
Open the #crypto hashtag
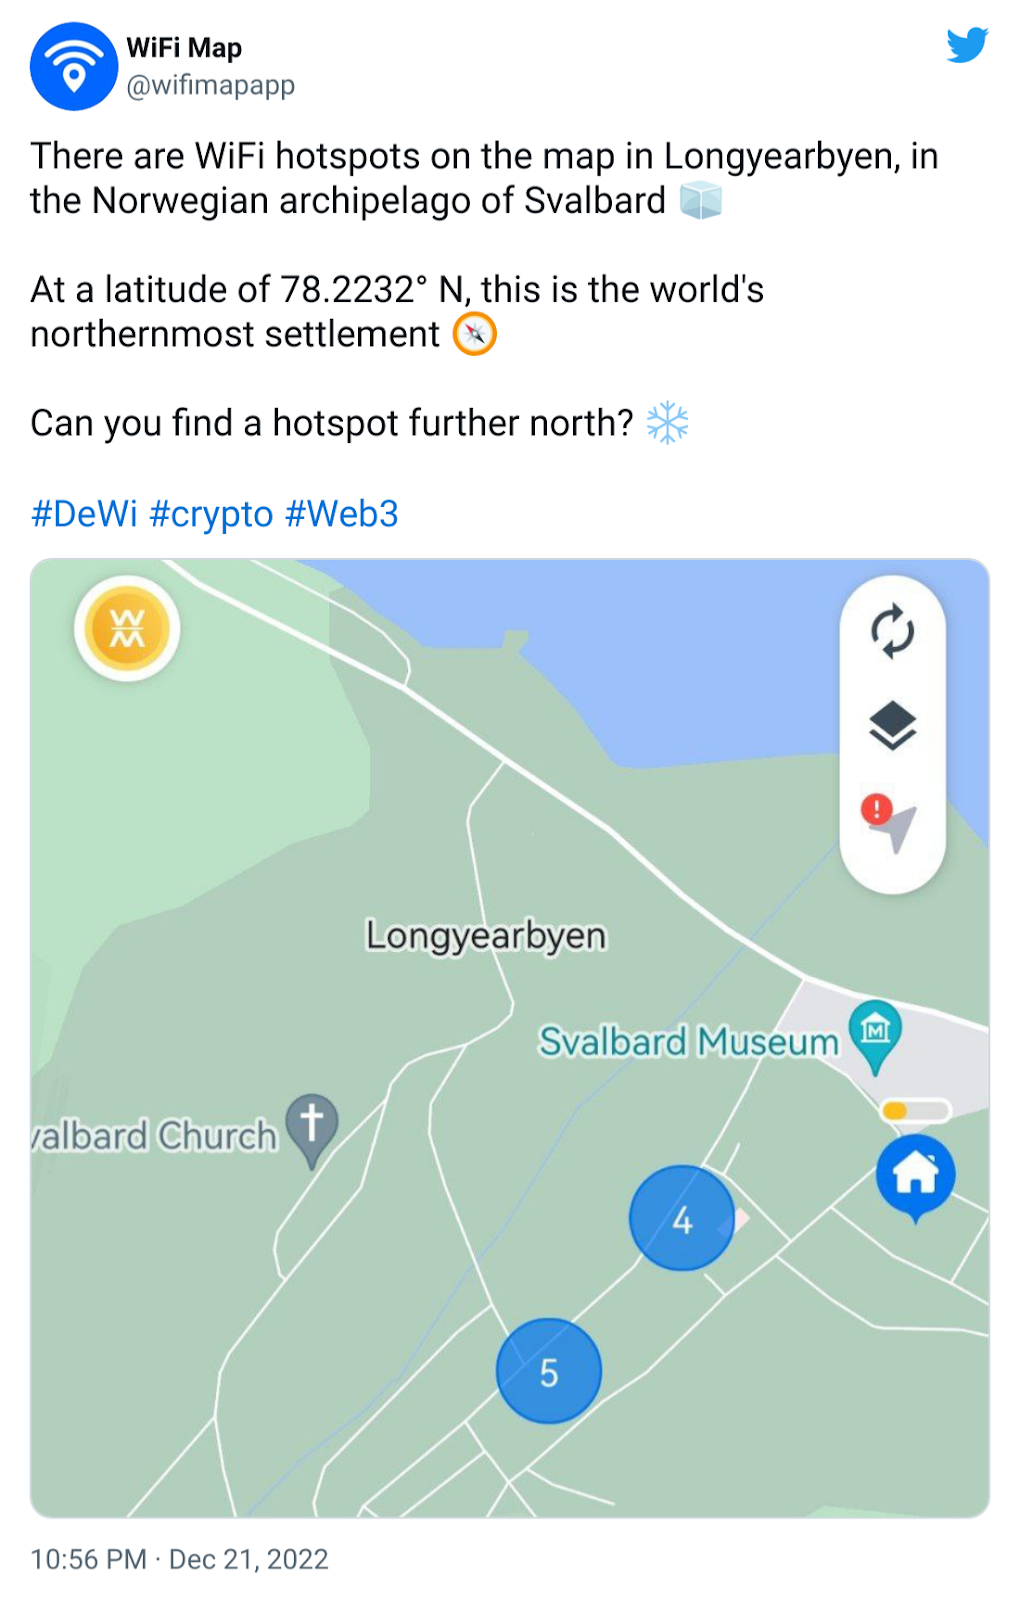pyautogui.click(x=211, y=514)
